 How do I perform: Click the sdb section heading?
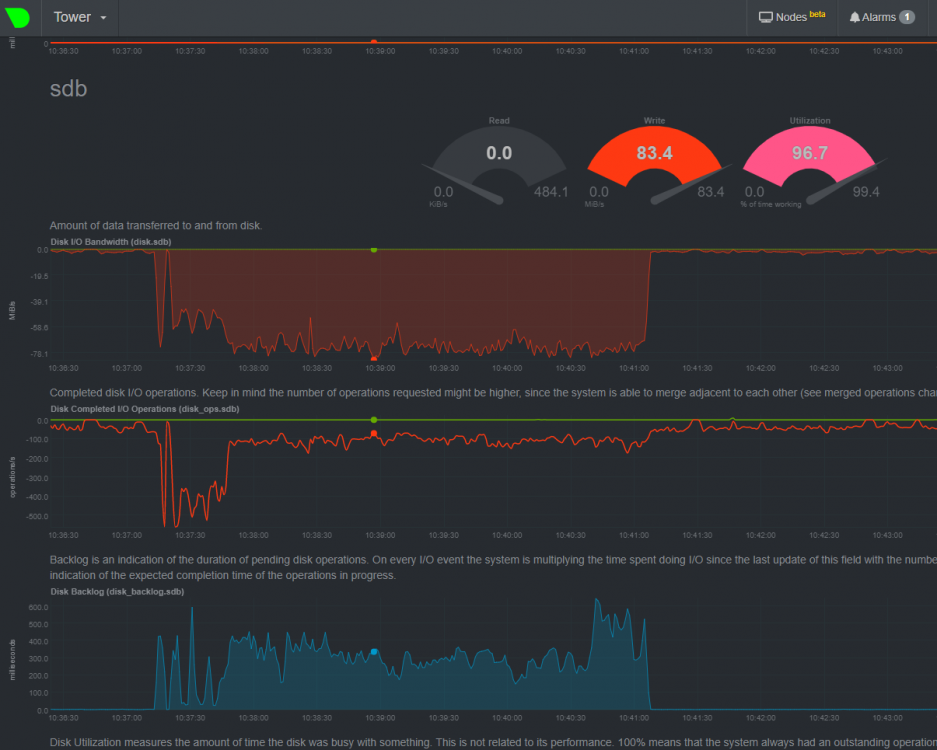coord(69,88)
